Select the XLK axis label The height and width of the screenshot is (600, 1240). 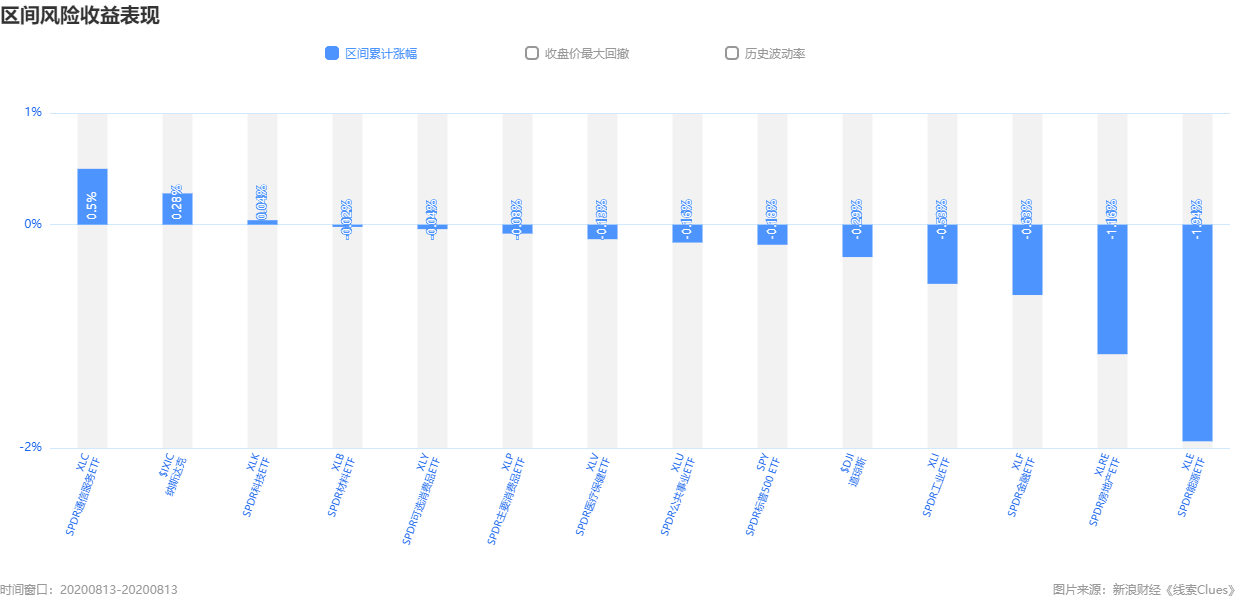[x=256, y=485]
